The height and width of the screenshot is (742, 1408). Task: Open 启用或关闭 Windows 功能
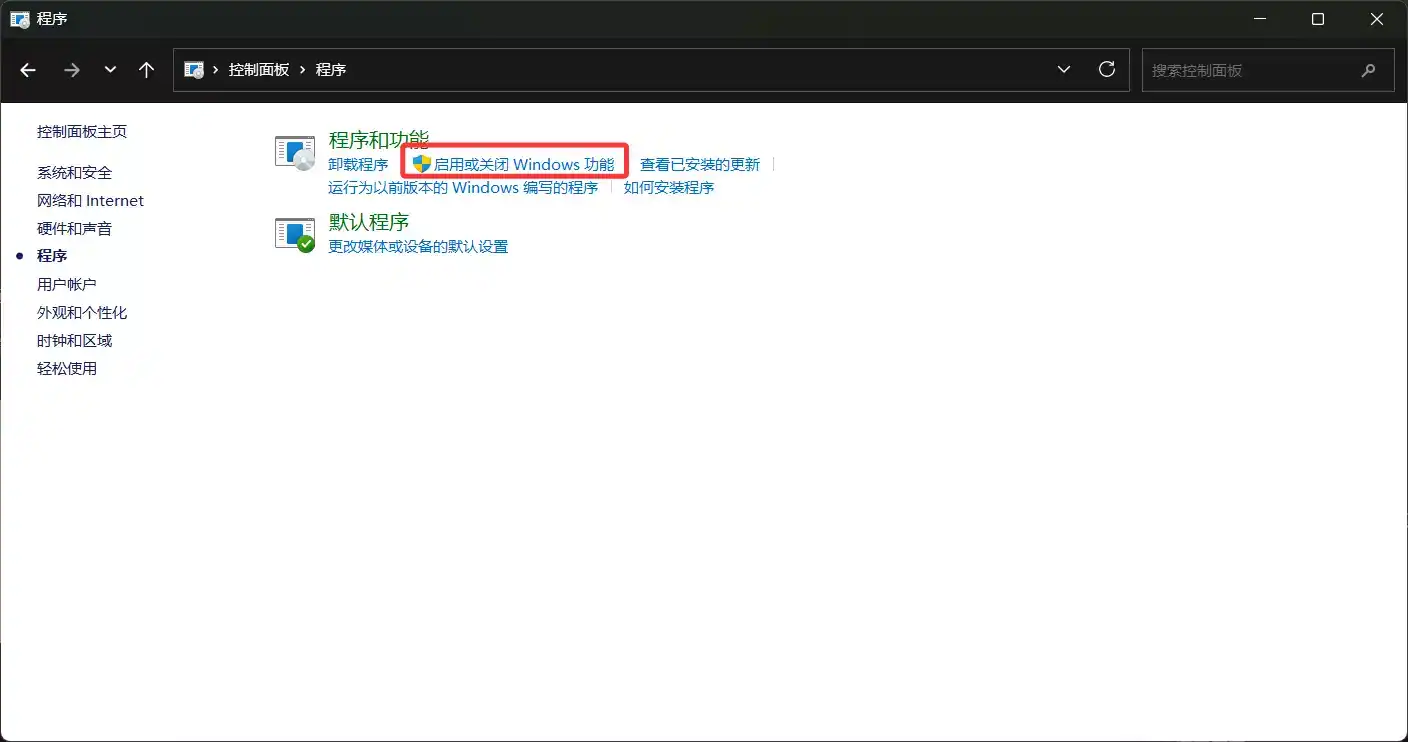click(x=524, y=165)
